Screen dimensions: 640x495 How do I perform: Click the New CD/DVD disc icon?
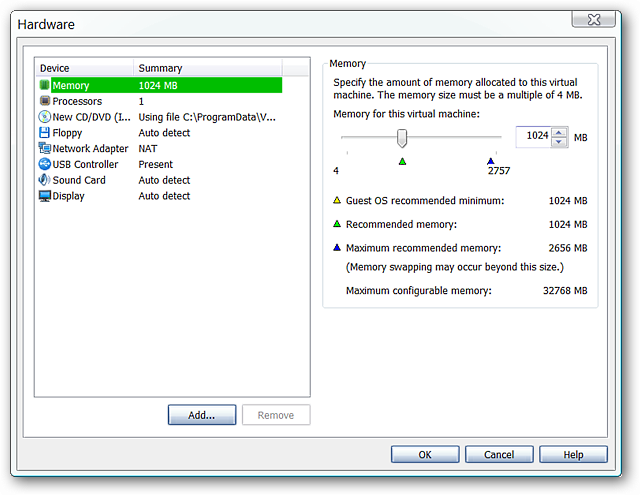tap(44, 117)
